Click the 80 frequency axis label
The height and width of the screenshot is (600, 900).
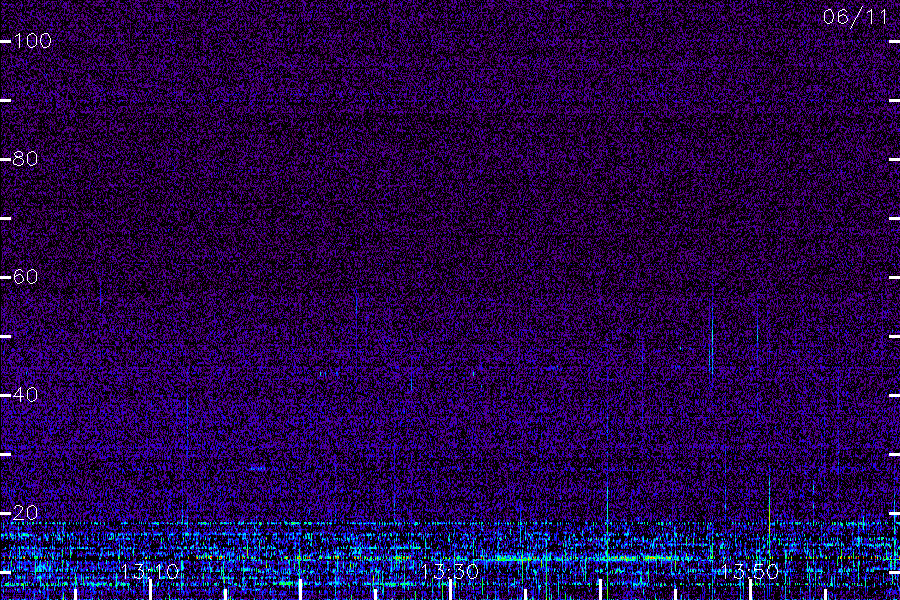[25, 159]
